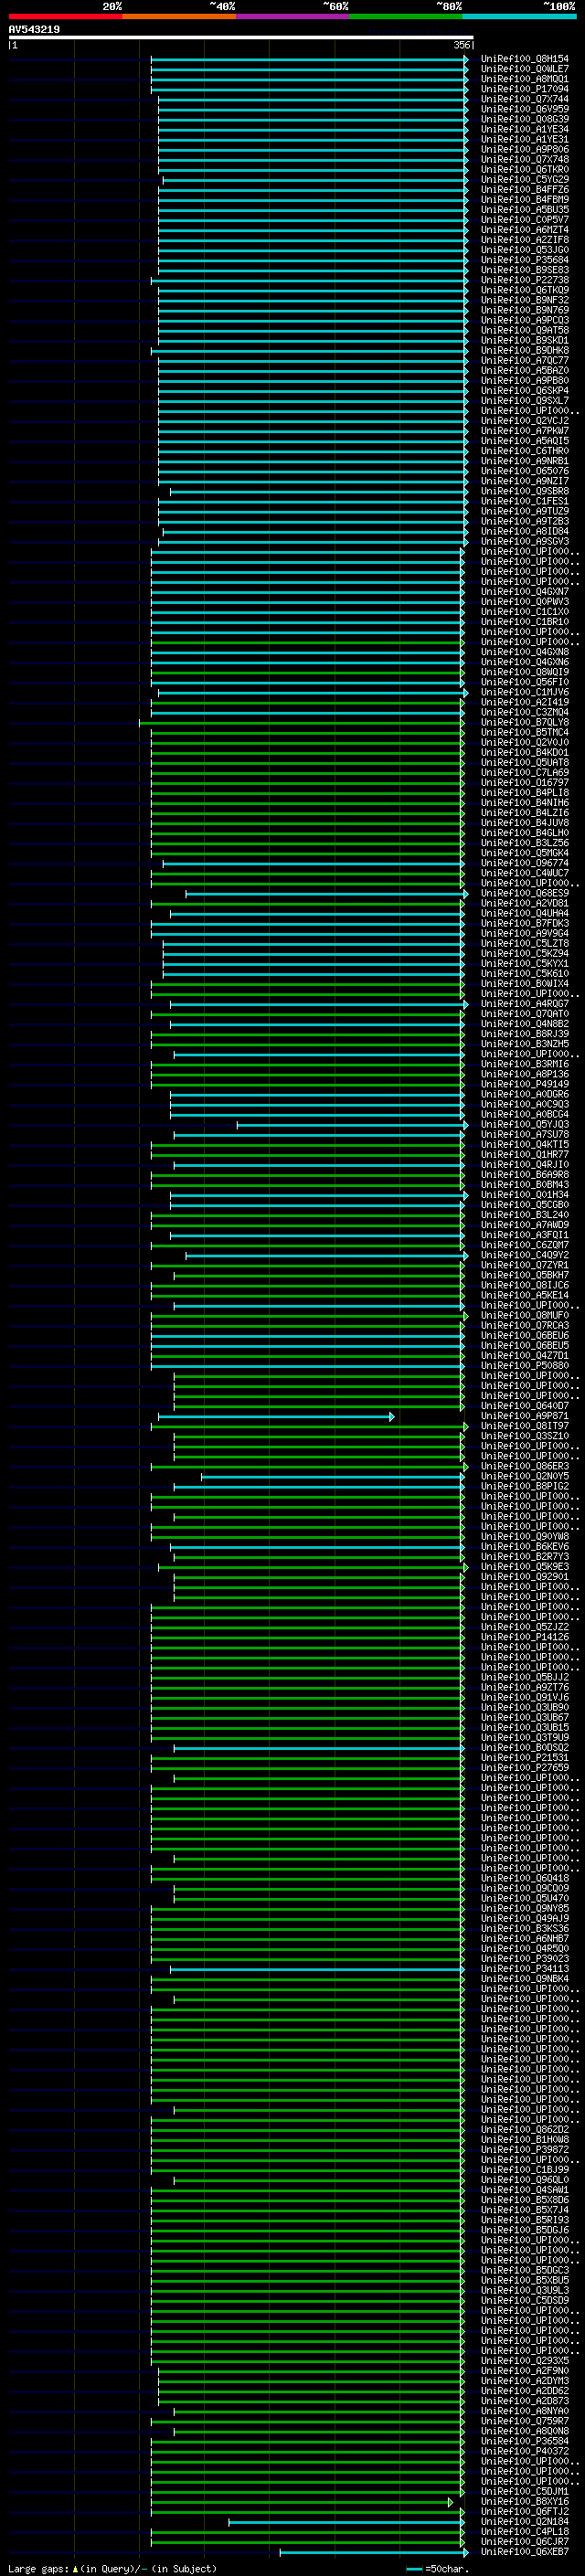Click label UniRef100_Q8MUF0

tap(524, 1316)
